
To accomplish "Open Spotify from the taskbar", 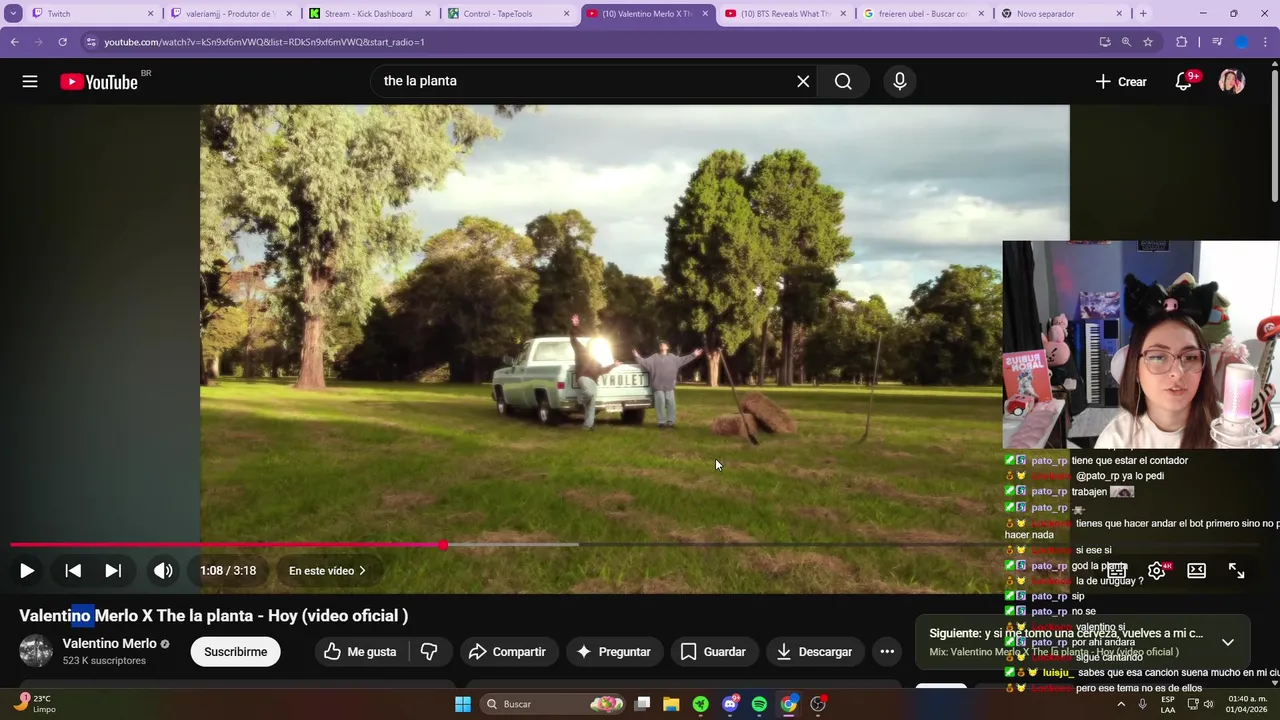I will pos(759,704).
